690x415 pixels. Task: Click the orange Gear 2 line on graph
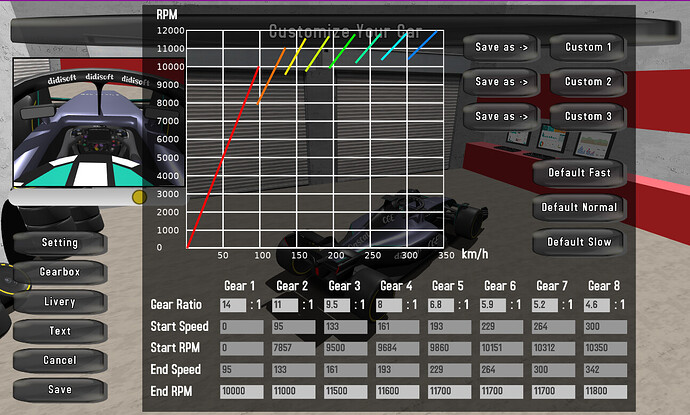click(271, 76)
